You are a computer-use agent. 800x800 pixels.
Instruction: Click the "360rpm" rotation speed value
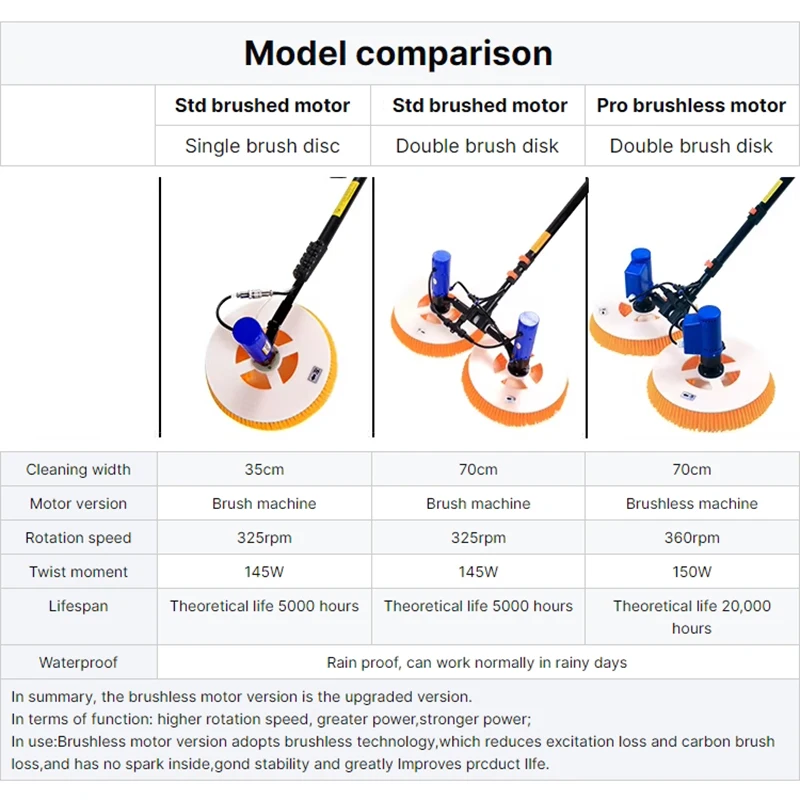(x=692, y=538)
